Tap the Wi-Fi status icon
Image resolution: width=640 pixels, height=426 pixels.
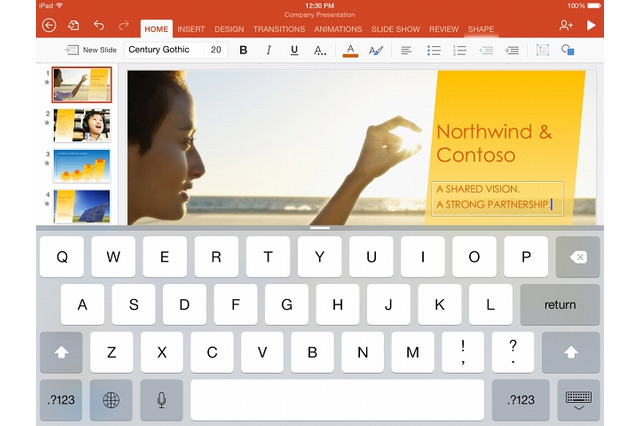pos(60,5)
